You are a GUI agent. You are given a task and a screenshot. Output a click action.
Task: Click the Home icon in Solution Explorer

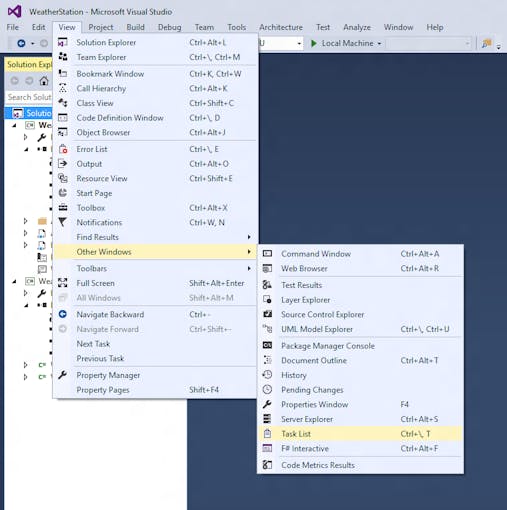[44, 81]
